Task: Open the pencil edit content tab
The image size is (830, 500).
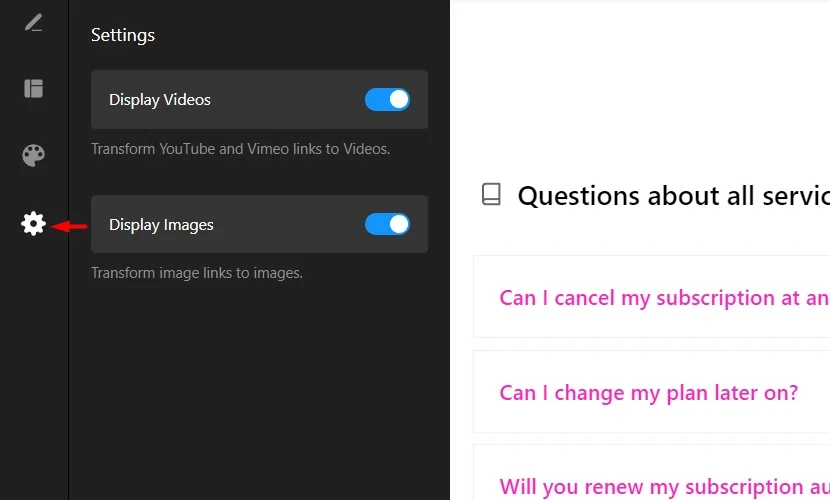Action: 33,23
